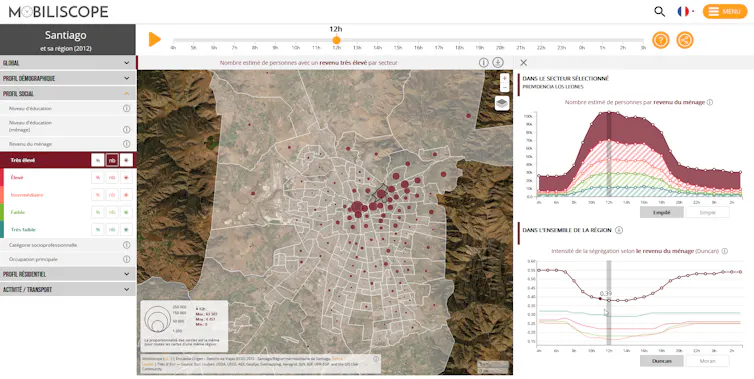Show Faible as nb count
Screen dimensions: 754x379
point(112,212)
